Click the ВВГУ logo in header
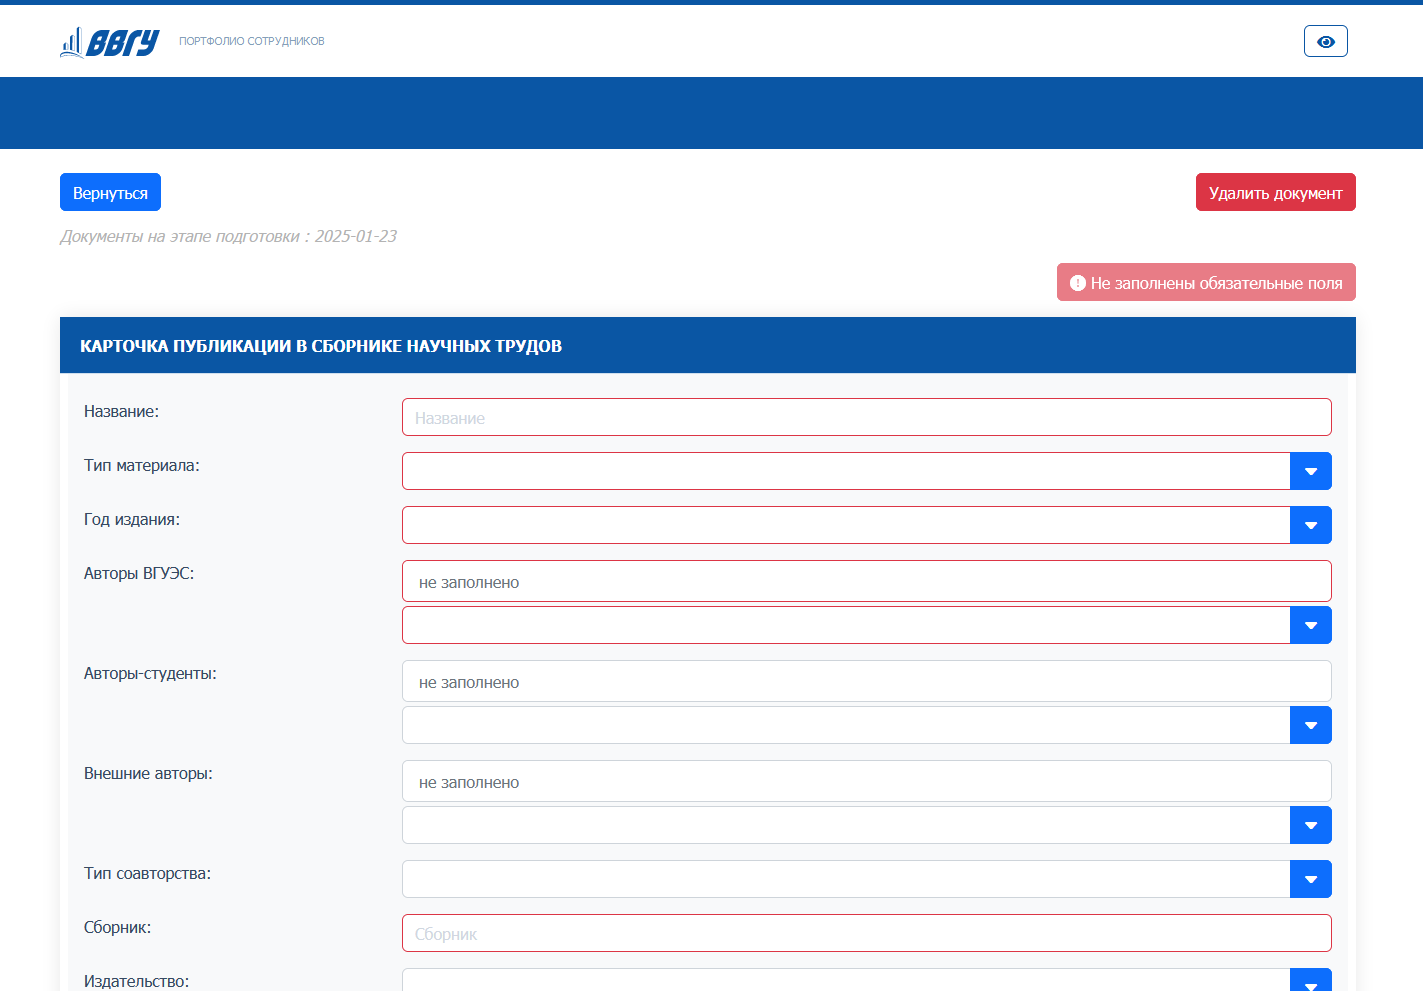The width and height of the screenshot is (1423, 996). click(110, 42)
